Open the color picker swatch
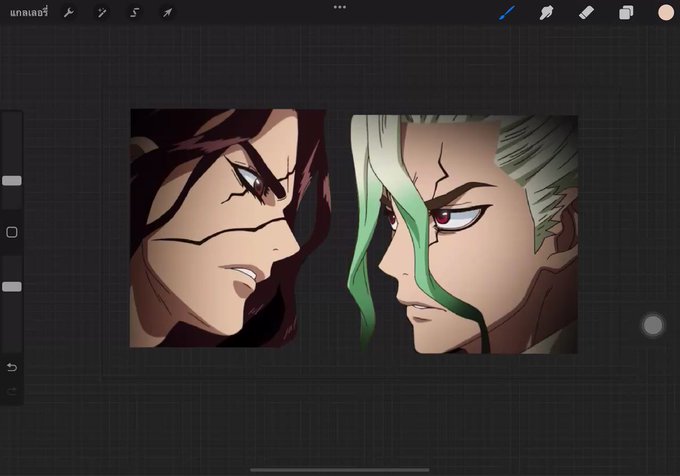The image size is (680, 476). pos(666,13)
